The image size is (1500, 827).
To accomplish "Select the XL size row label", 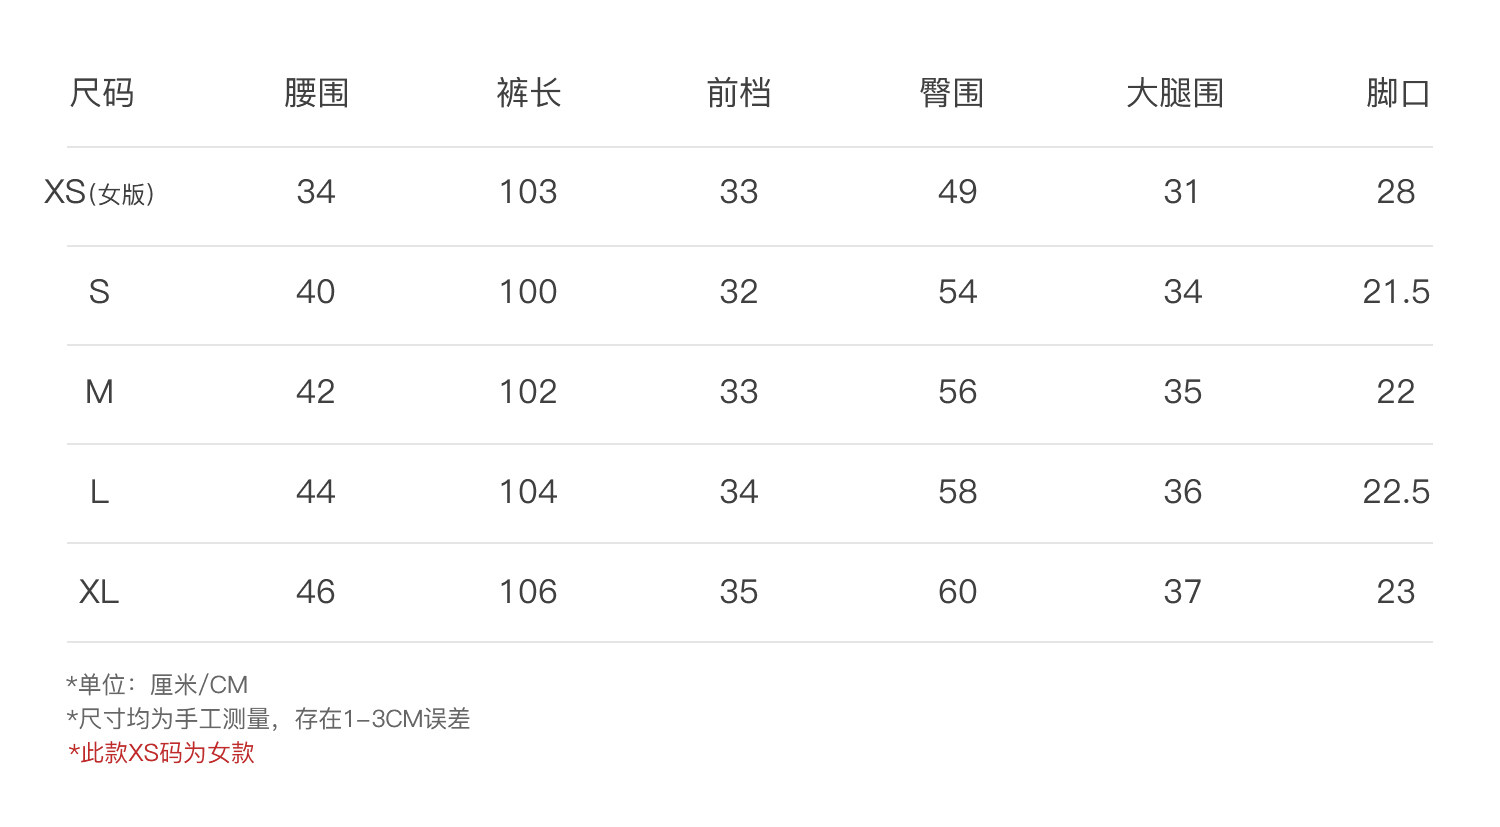I will [x=99, y=592].
